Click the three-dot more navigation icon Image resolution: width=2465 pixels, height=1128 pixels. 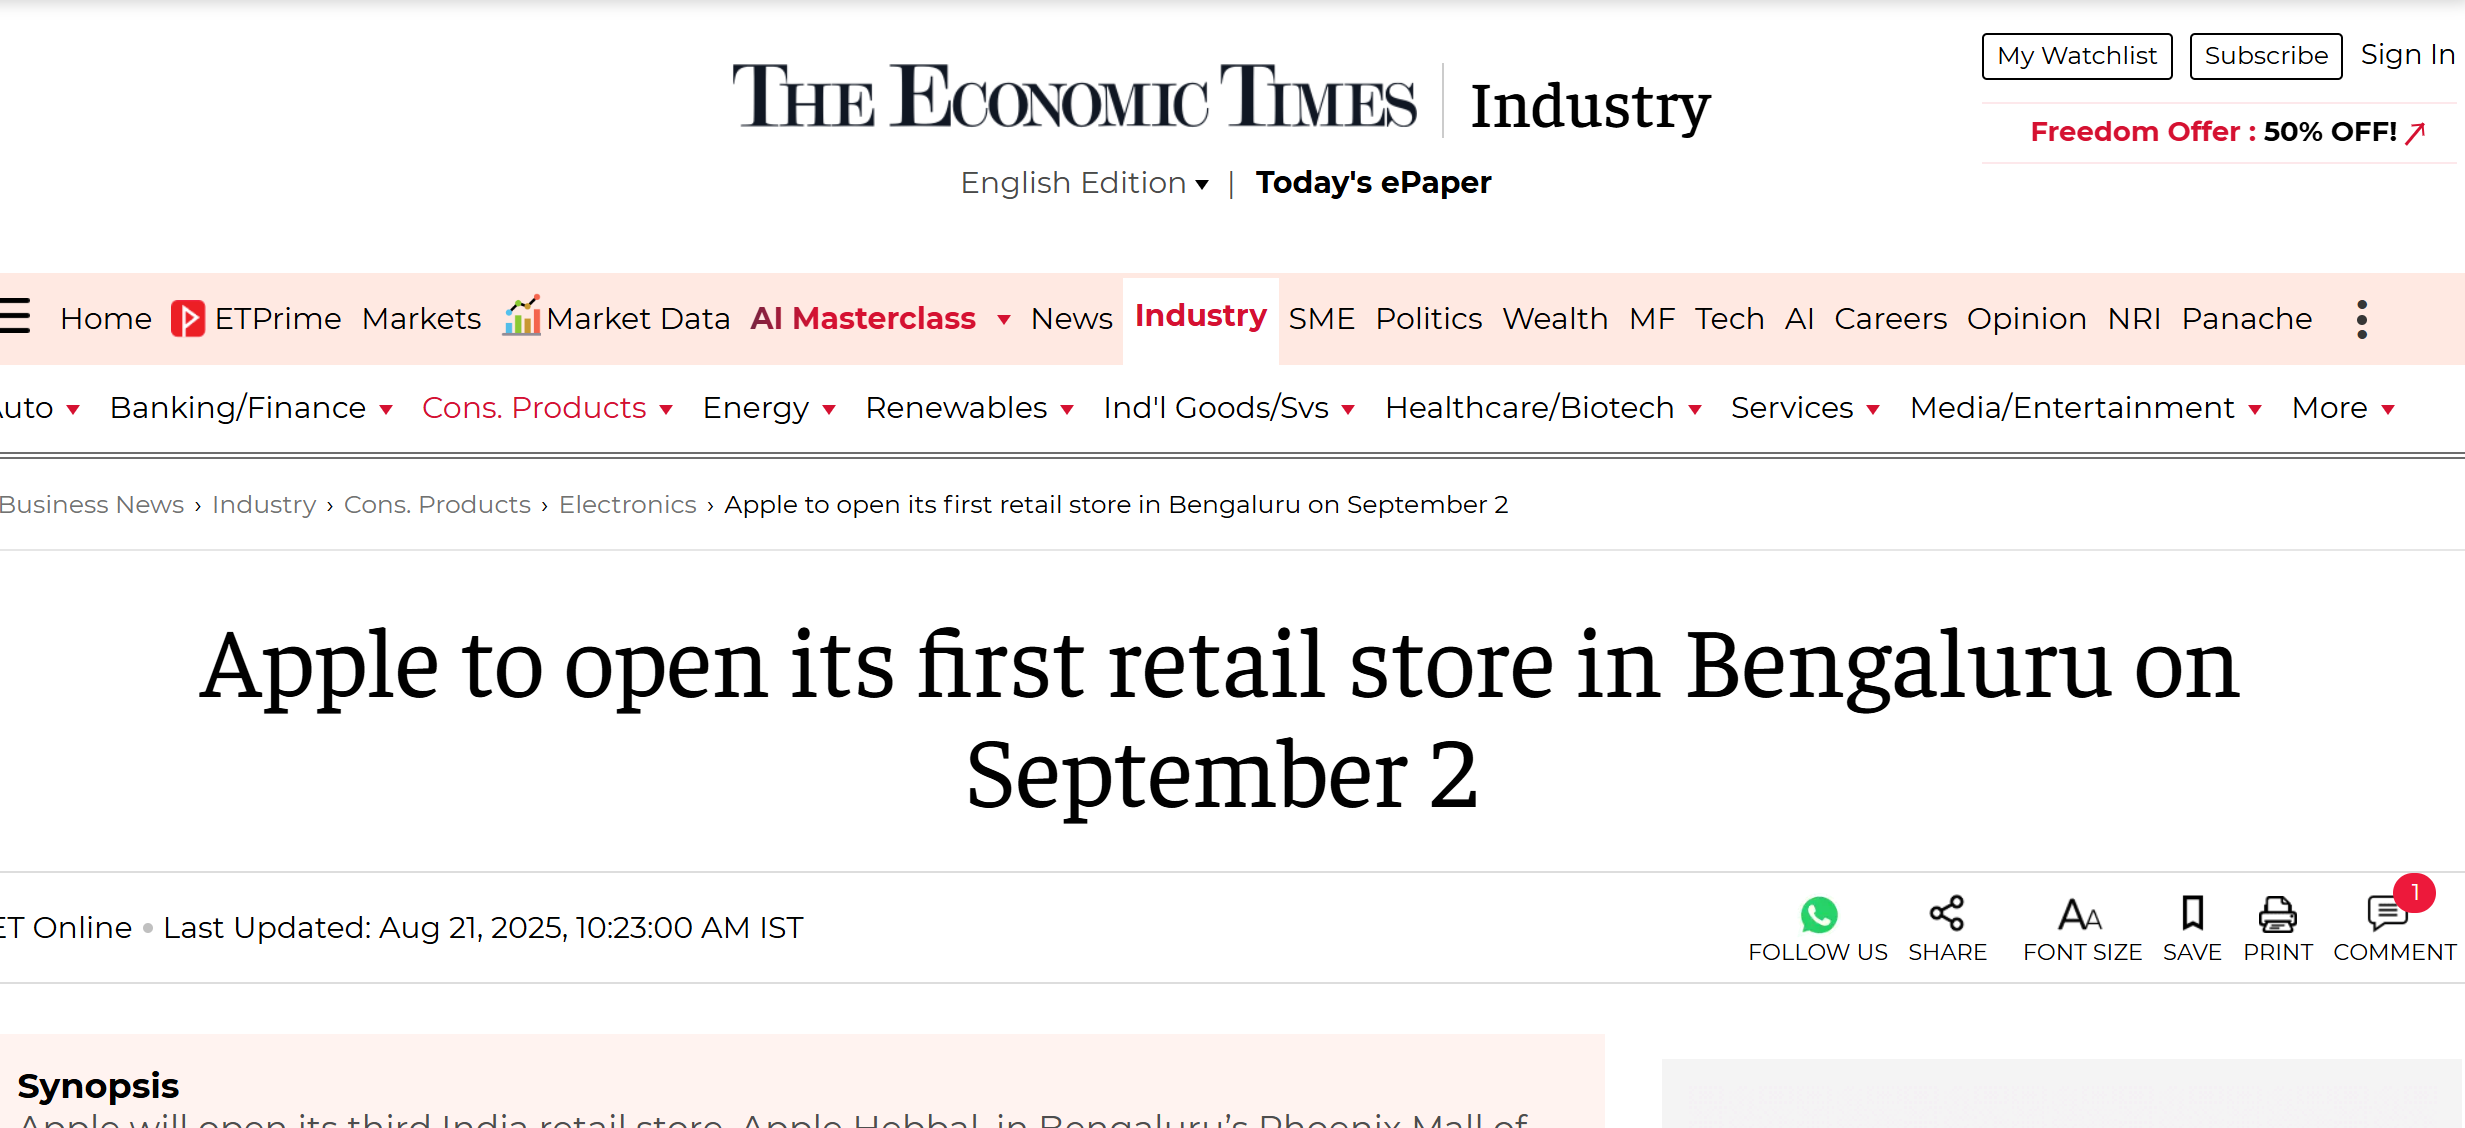coord(2361,319)
